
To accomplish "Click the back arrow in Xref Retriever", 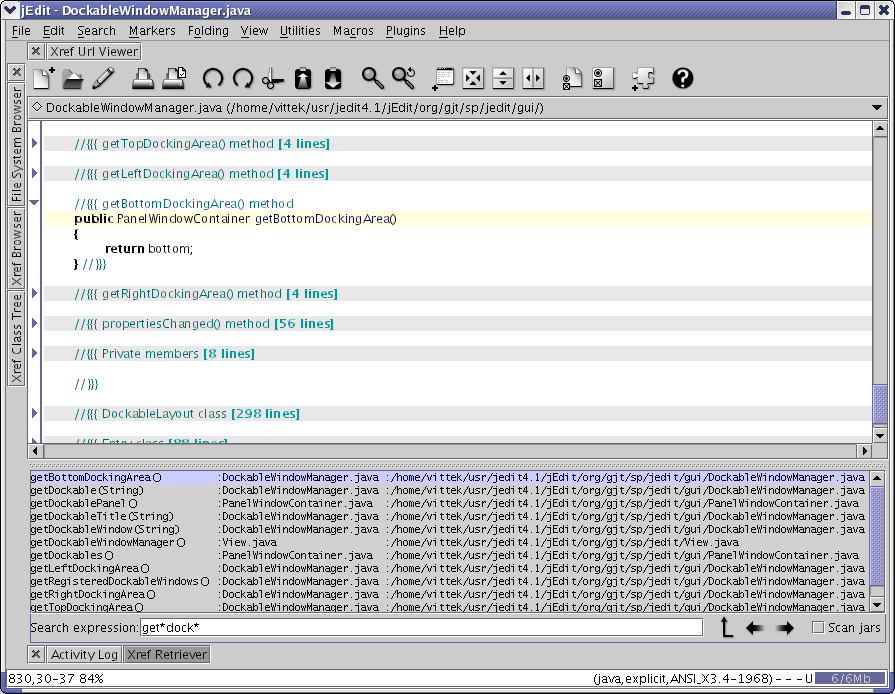I will 755,628.
